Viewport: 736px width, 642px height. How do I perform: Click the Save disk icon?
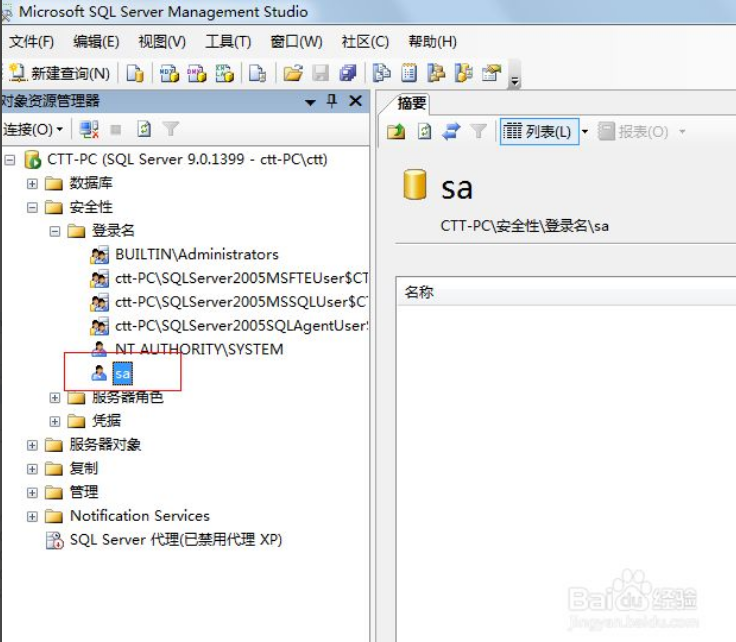[x=321, y=73]
